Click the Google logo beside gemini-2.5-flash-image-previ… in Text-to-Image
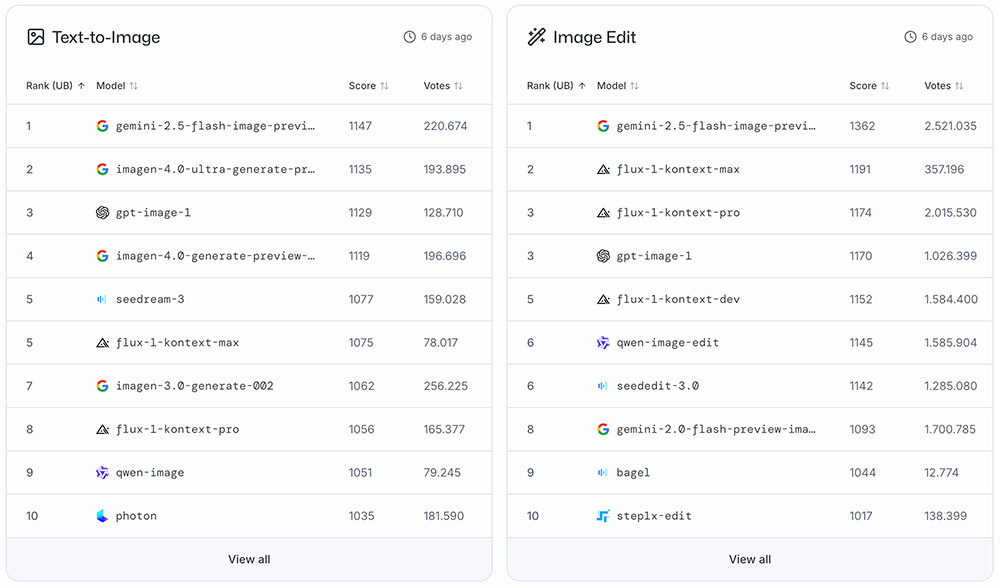Viewport: 1000px width, 587px height. coord(102,126)
